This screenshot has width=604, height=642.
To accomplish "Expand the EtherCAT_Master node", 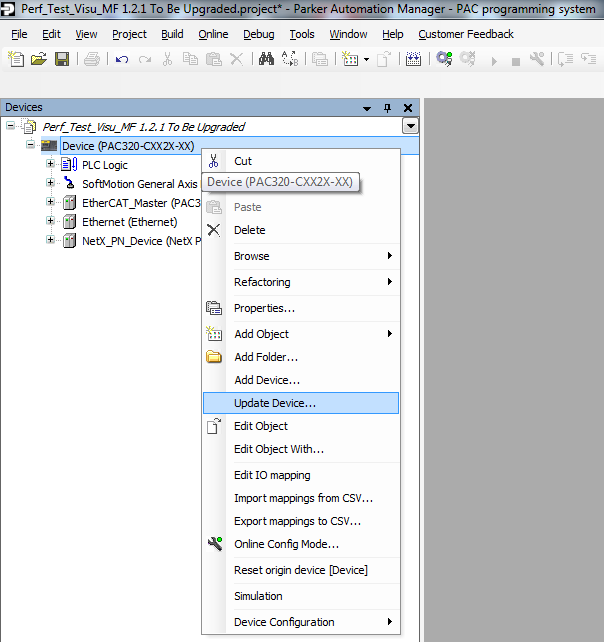I will pyautogui.click(x=50, y=201).
